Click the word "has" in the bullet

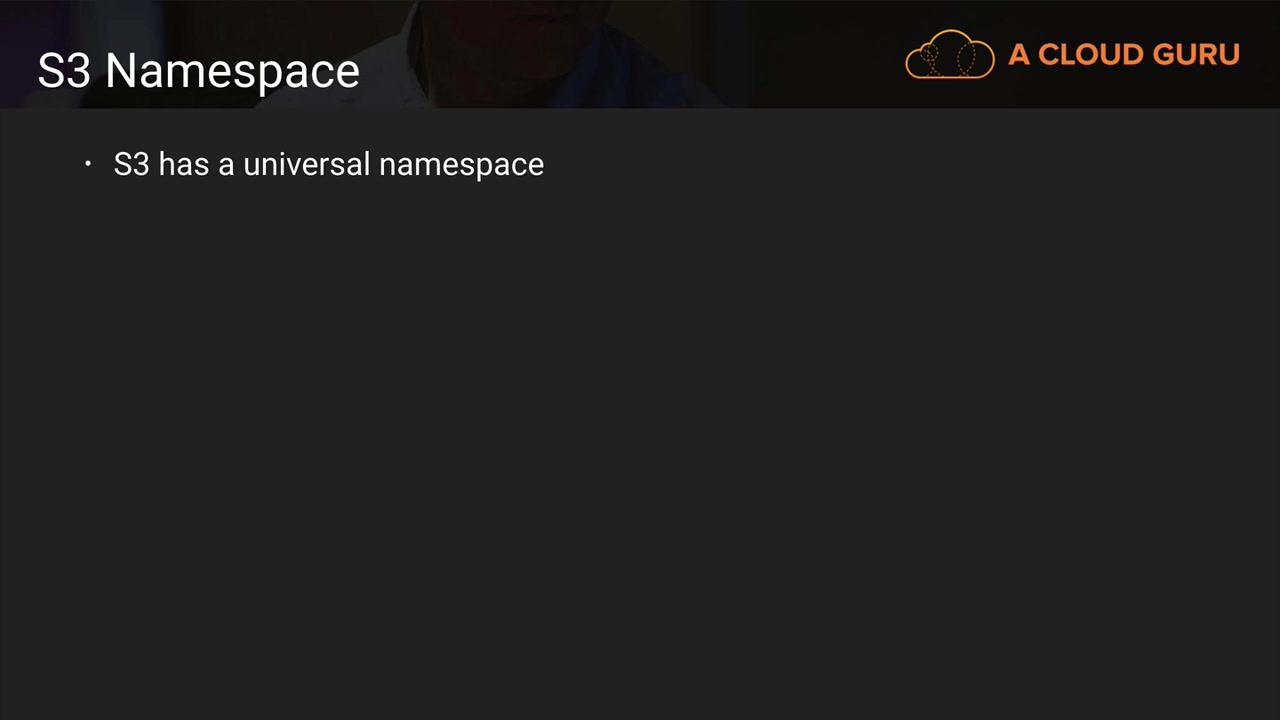click(x=183, y=164)
